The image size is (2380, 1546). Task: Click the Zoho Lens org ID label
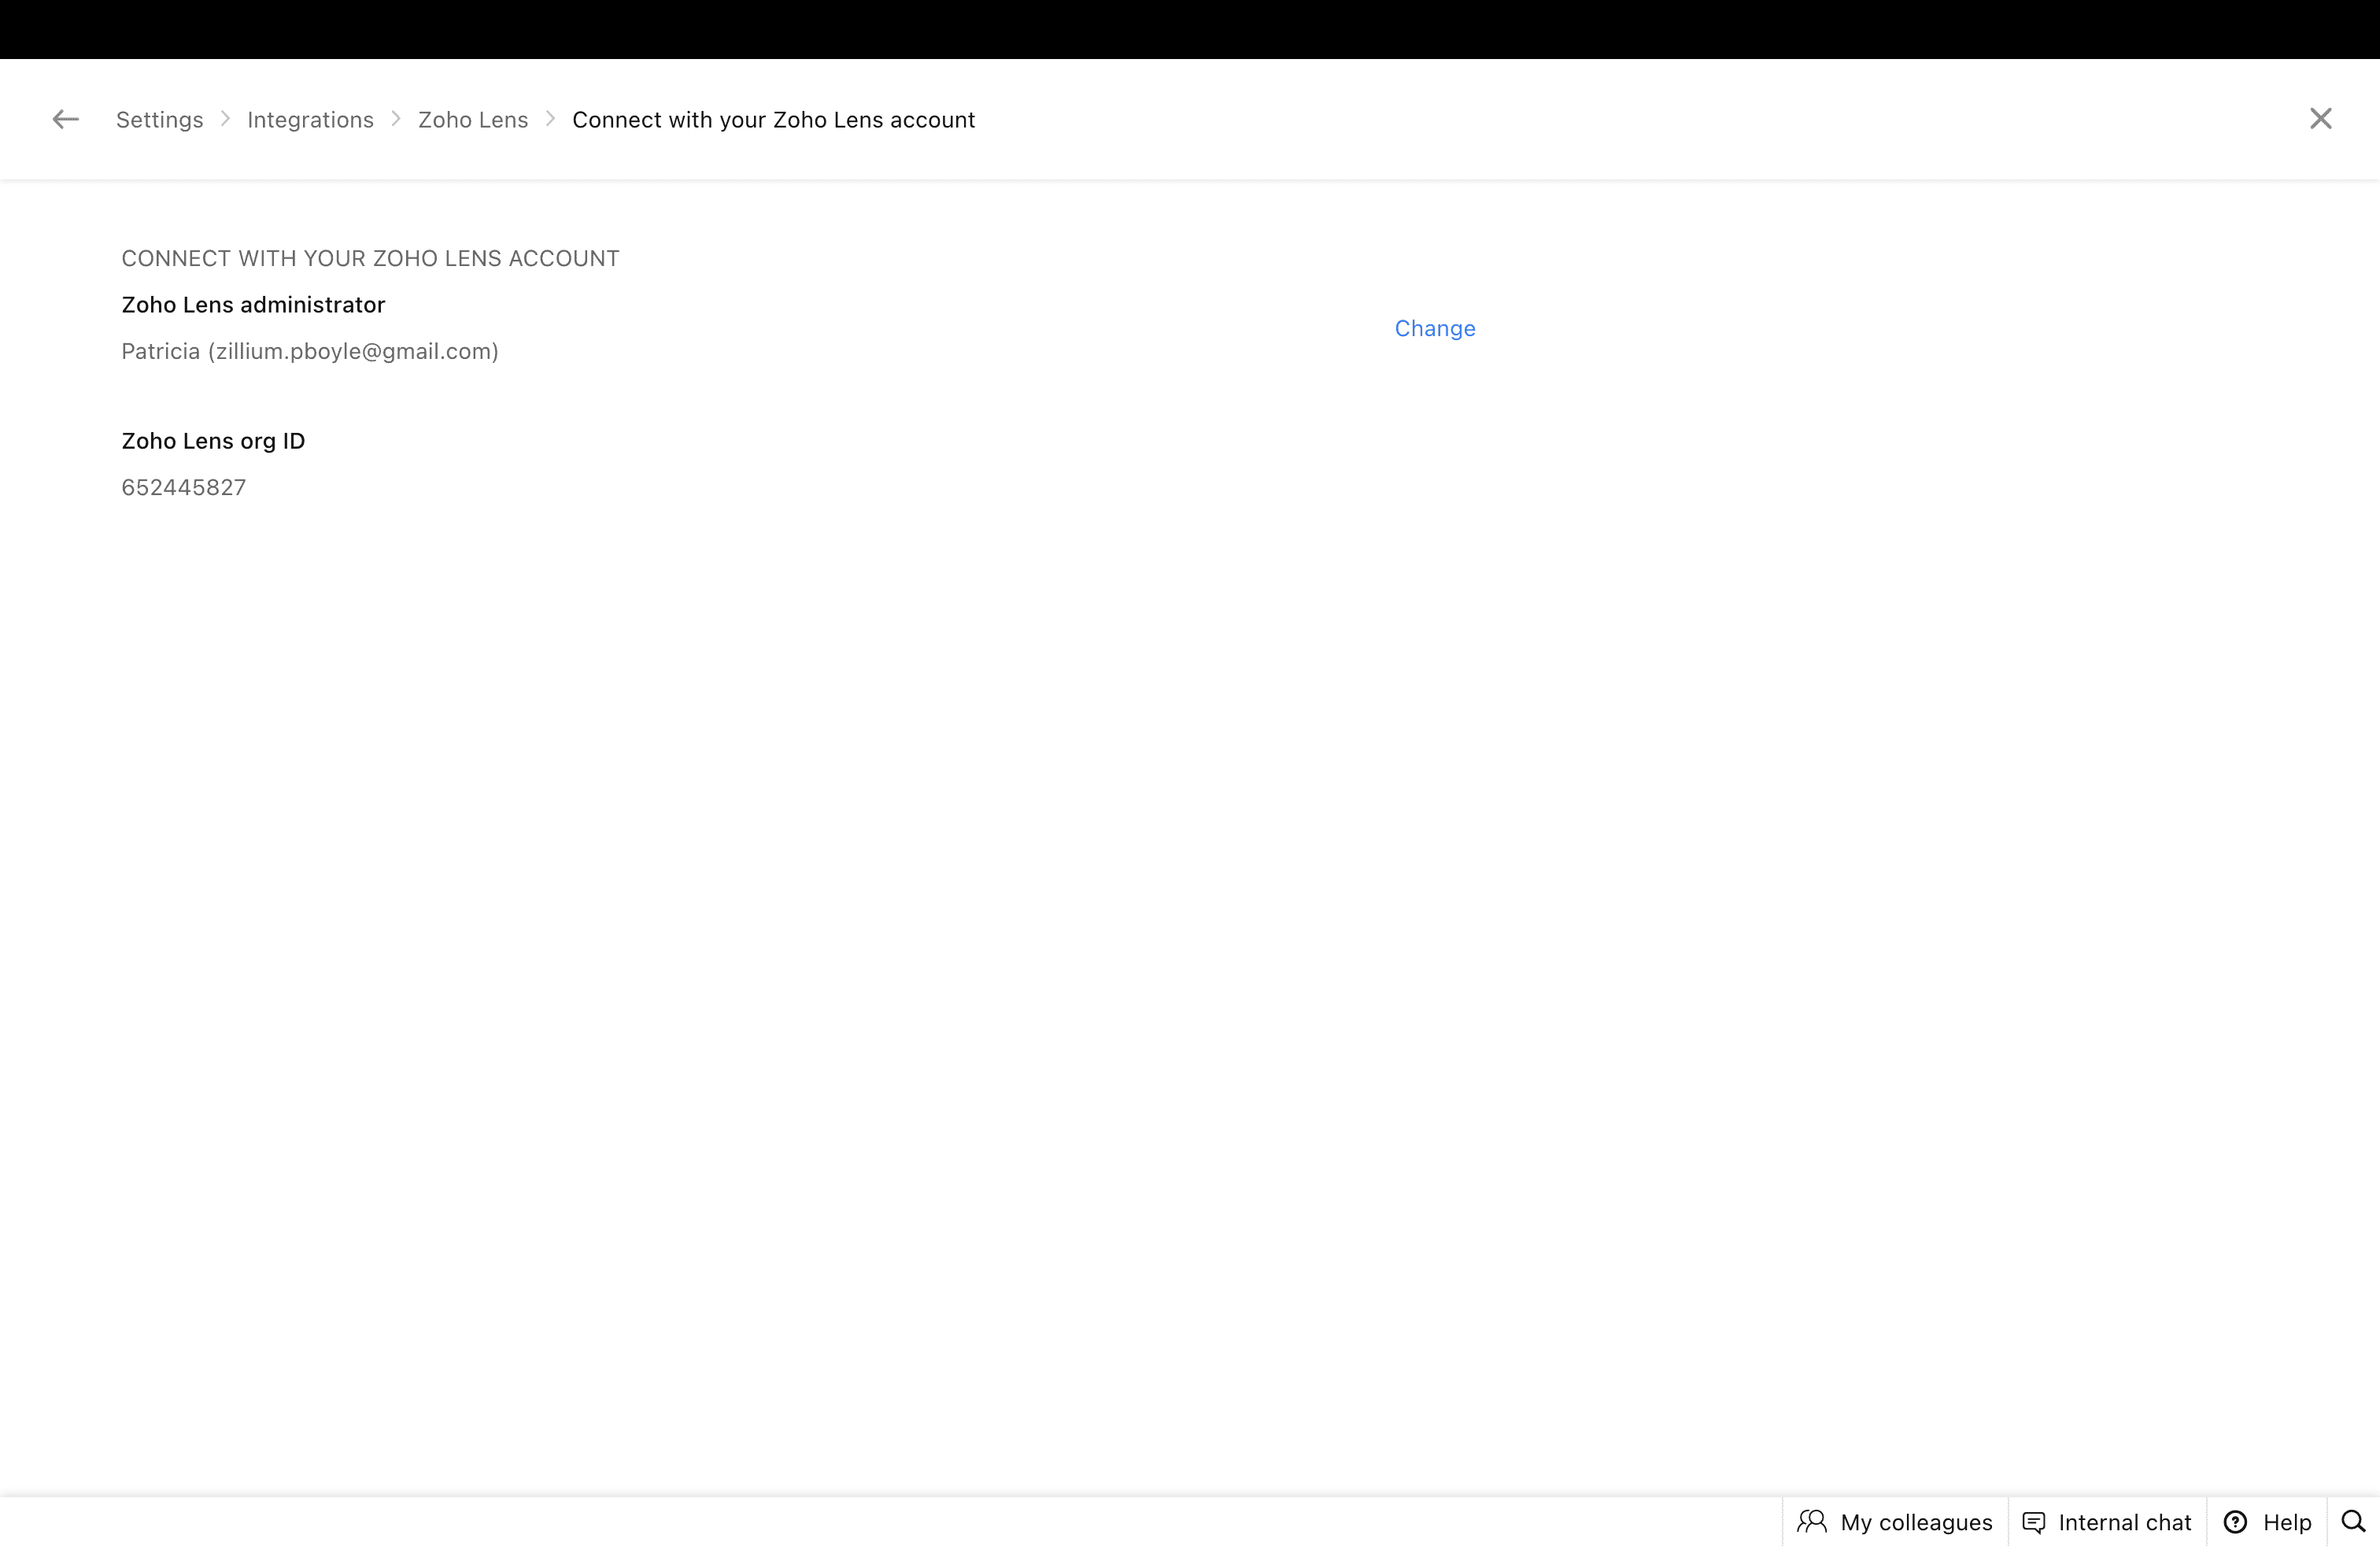point(213,441)
